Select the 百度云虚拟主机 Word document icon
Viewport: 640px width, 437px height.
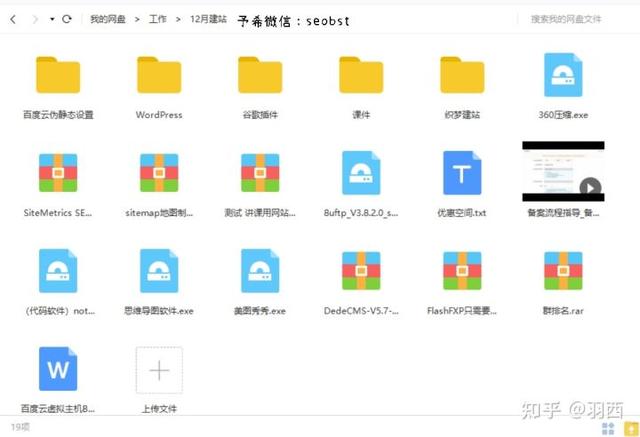(x=58, y=369)
